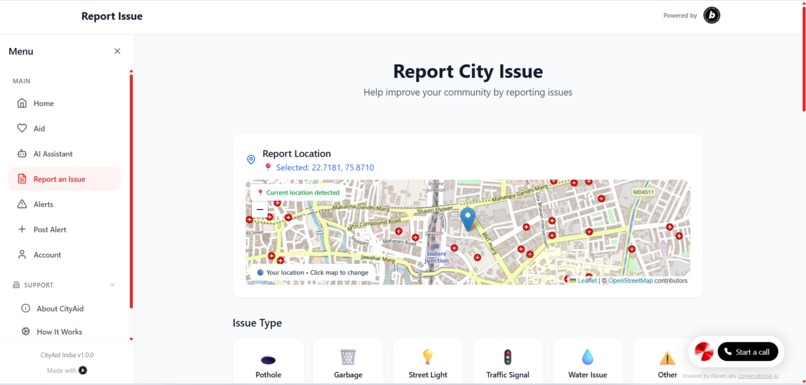The width and height of the screenshot is (806, 385).
Task: Select Garbage issue type
Action: tap(348, 361)
